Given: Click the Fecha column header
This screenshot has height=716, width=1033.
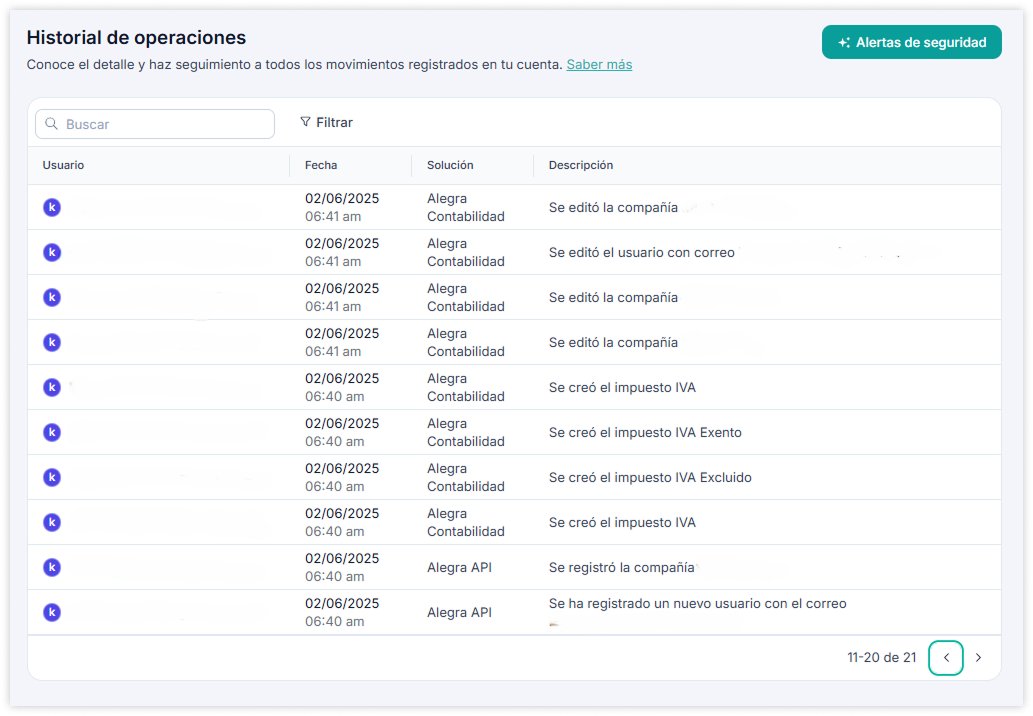Looking at the screenshot, I should click(321, 165).
